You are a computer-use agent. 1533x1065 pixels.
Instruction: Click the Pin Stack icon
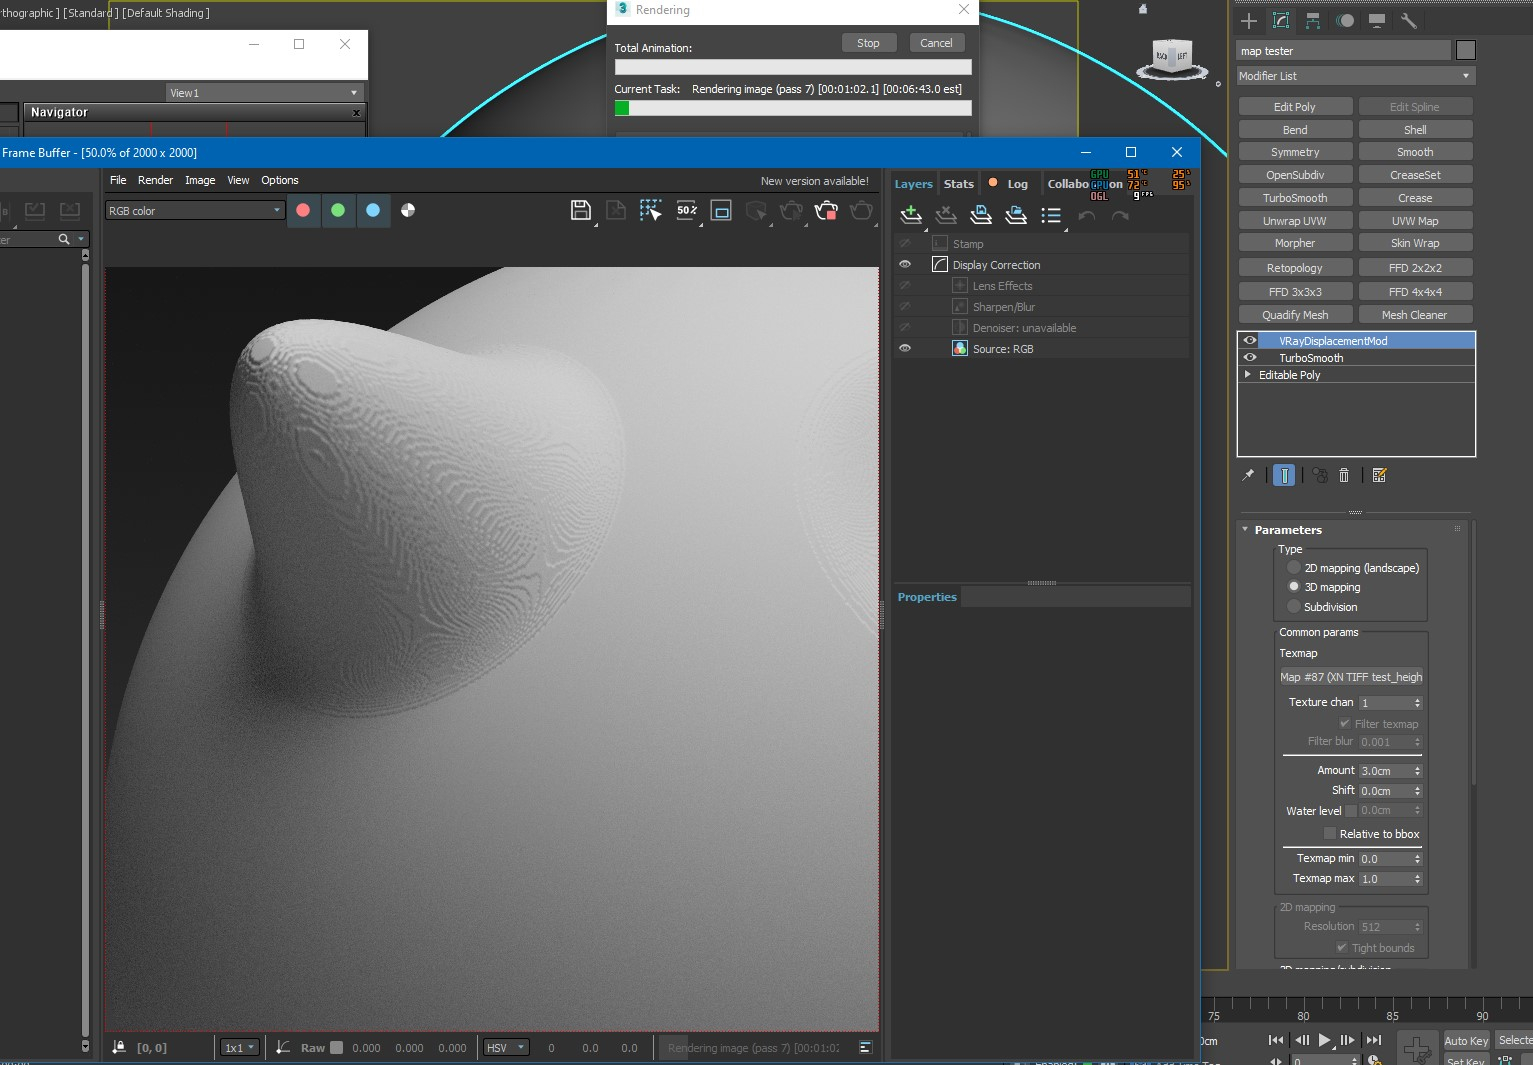pyautogui.click(x=1248, y=476)
